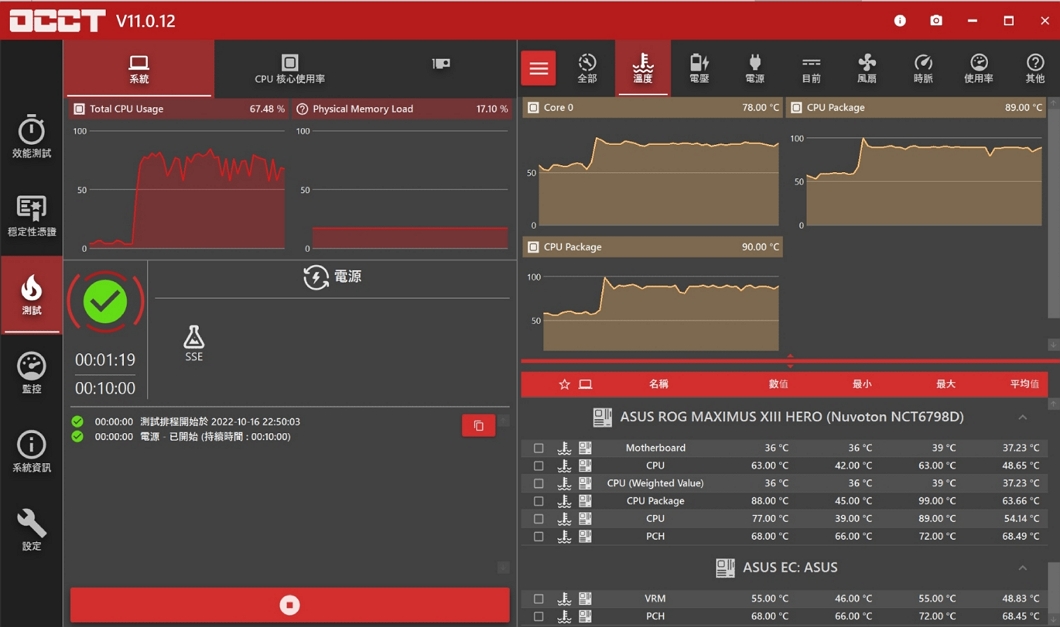
Task: Tick the PCH checkbox under the ASUS EC group
Action: [x=539, y=616]
